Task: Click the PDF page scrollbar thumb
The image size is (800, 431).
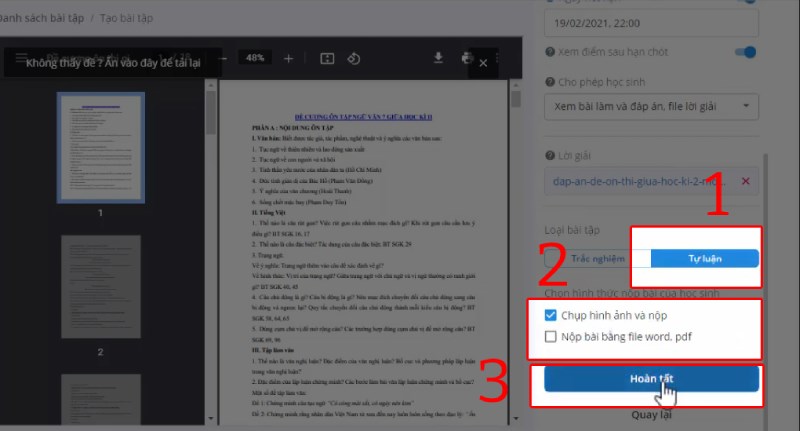Action: [x=516, y=99]
